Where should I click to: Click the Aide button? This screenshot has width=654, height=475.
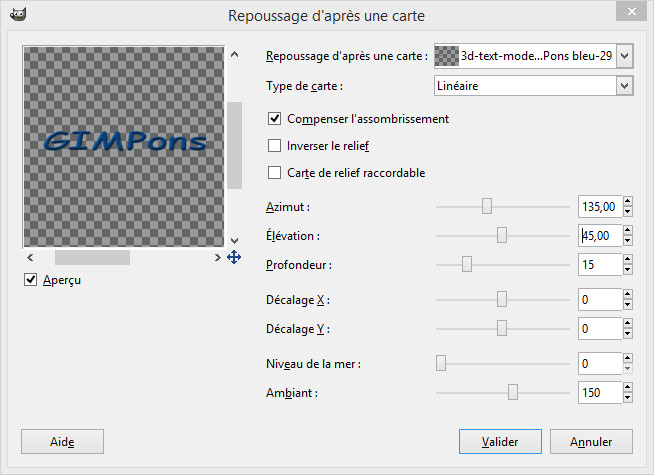62,442
